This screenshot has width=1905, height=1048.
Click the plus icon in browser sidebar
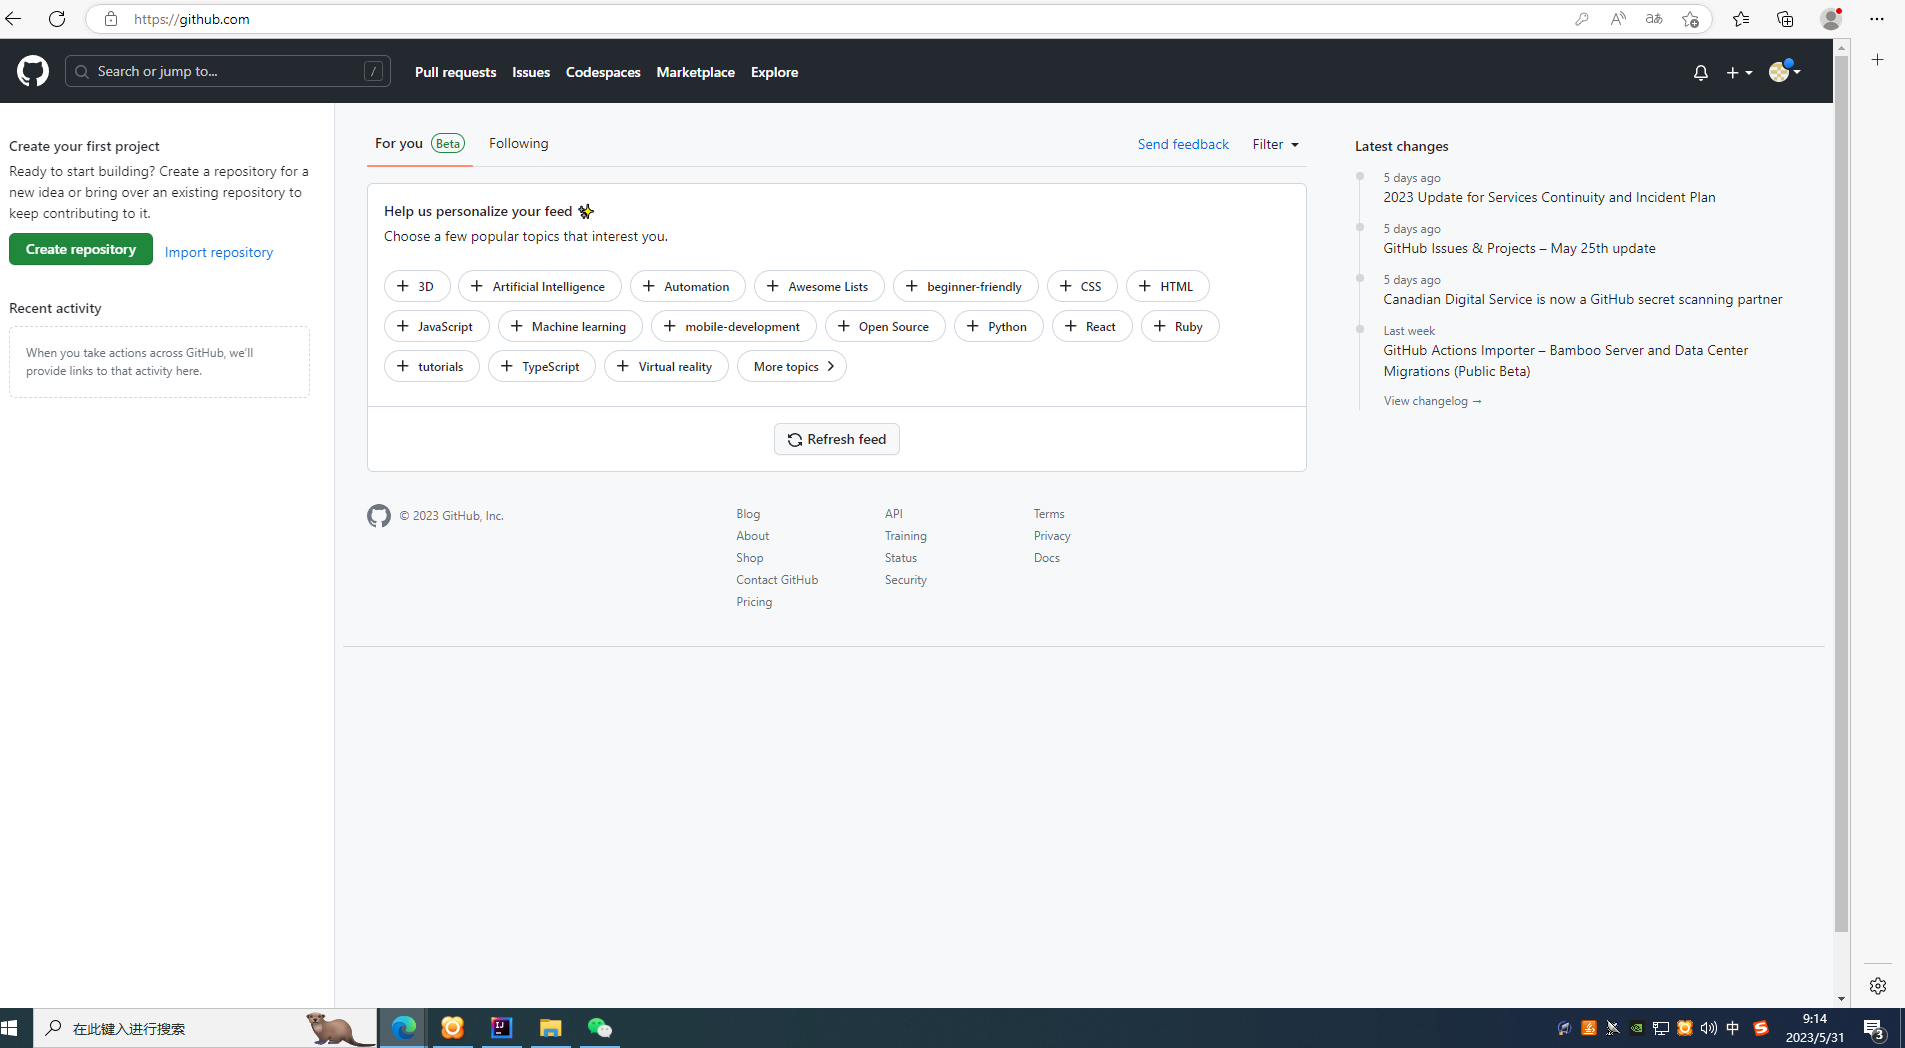point(1878,60)
